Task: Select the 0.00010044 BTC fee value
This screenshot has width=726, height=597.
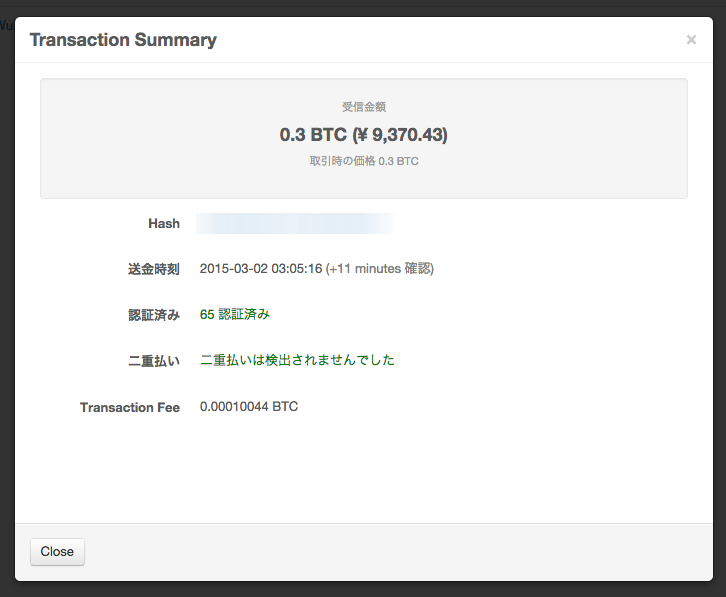Action: [249, 406]
